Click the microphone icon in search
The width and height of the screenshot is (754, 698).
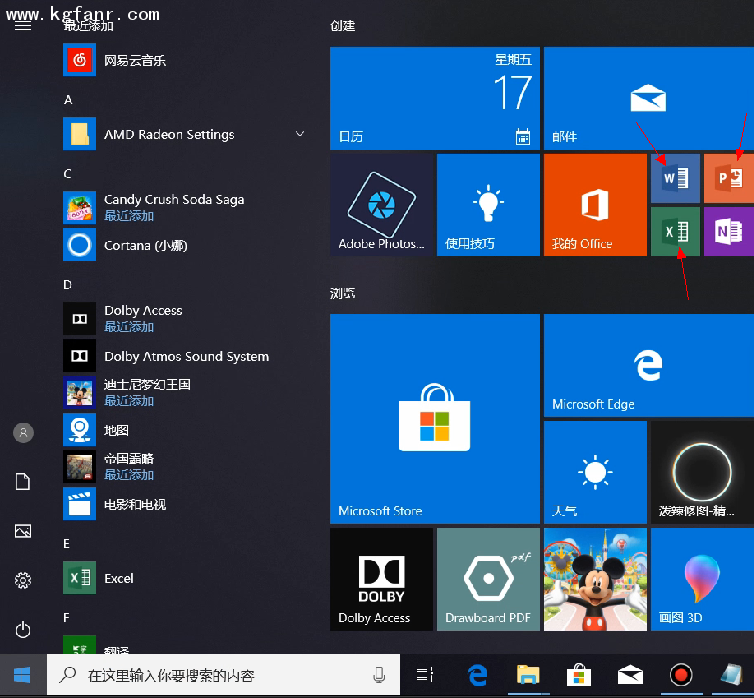click(x=379, y=675)
